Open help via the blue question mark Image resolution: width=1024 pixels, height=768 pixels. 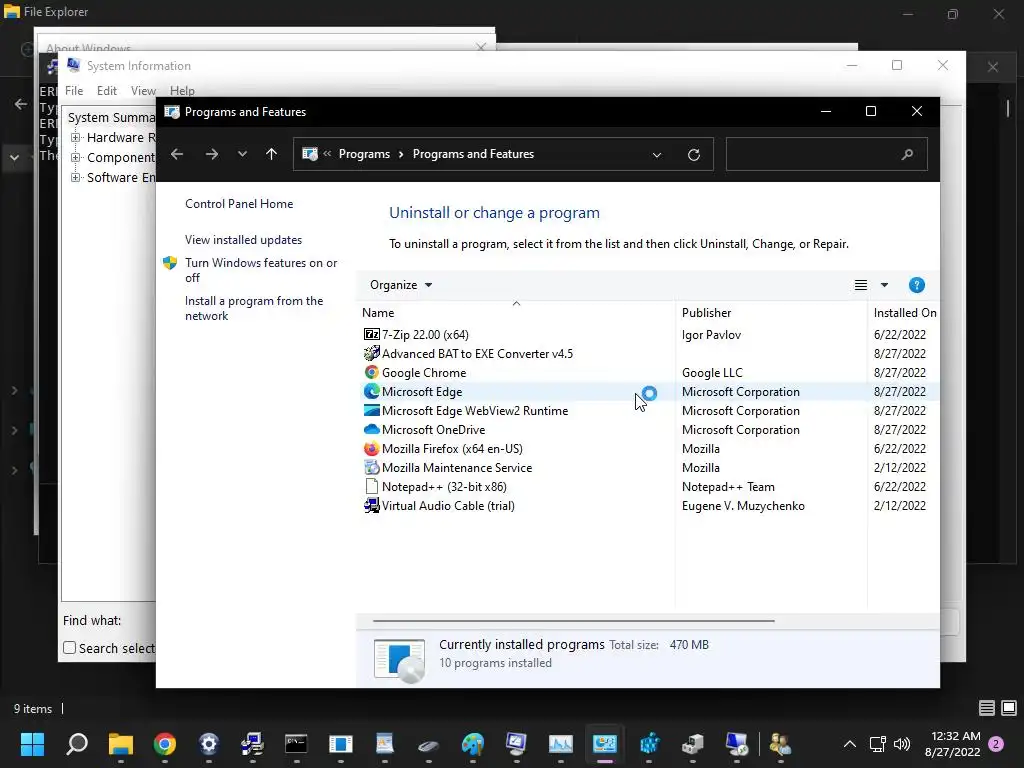tap(916, 285)
